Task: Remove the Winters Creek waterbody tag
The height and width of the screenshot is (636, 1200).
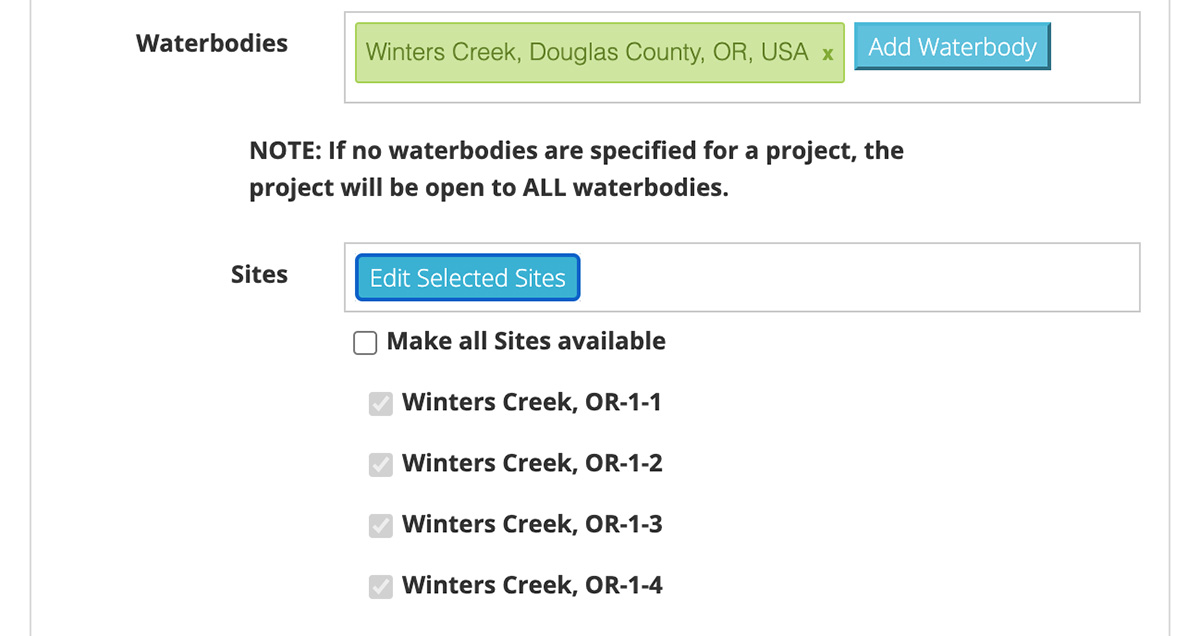Action: tap(827, 54)
